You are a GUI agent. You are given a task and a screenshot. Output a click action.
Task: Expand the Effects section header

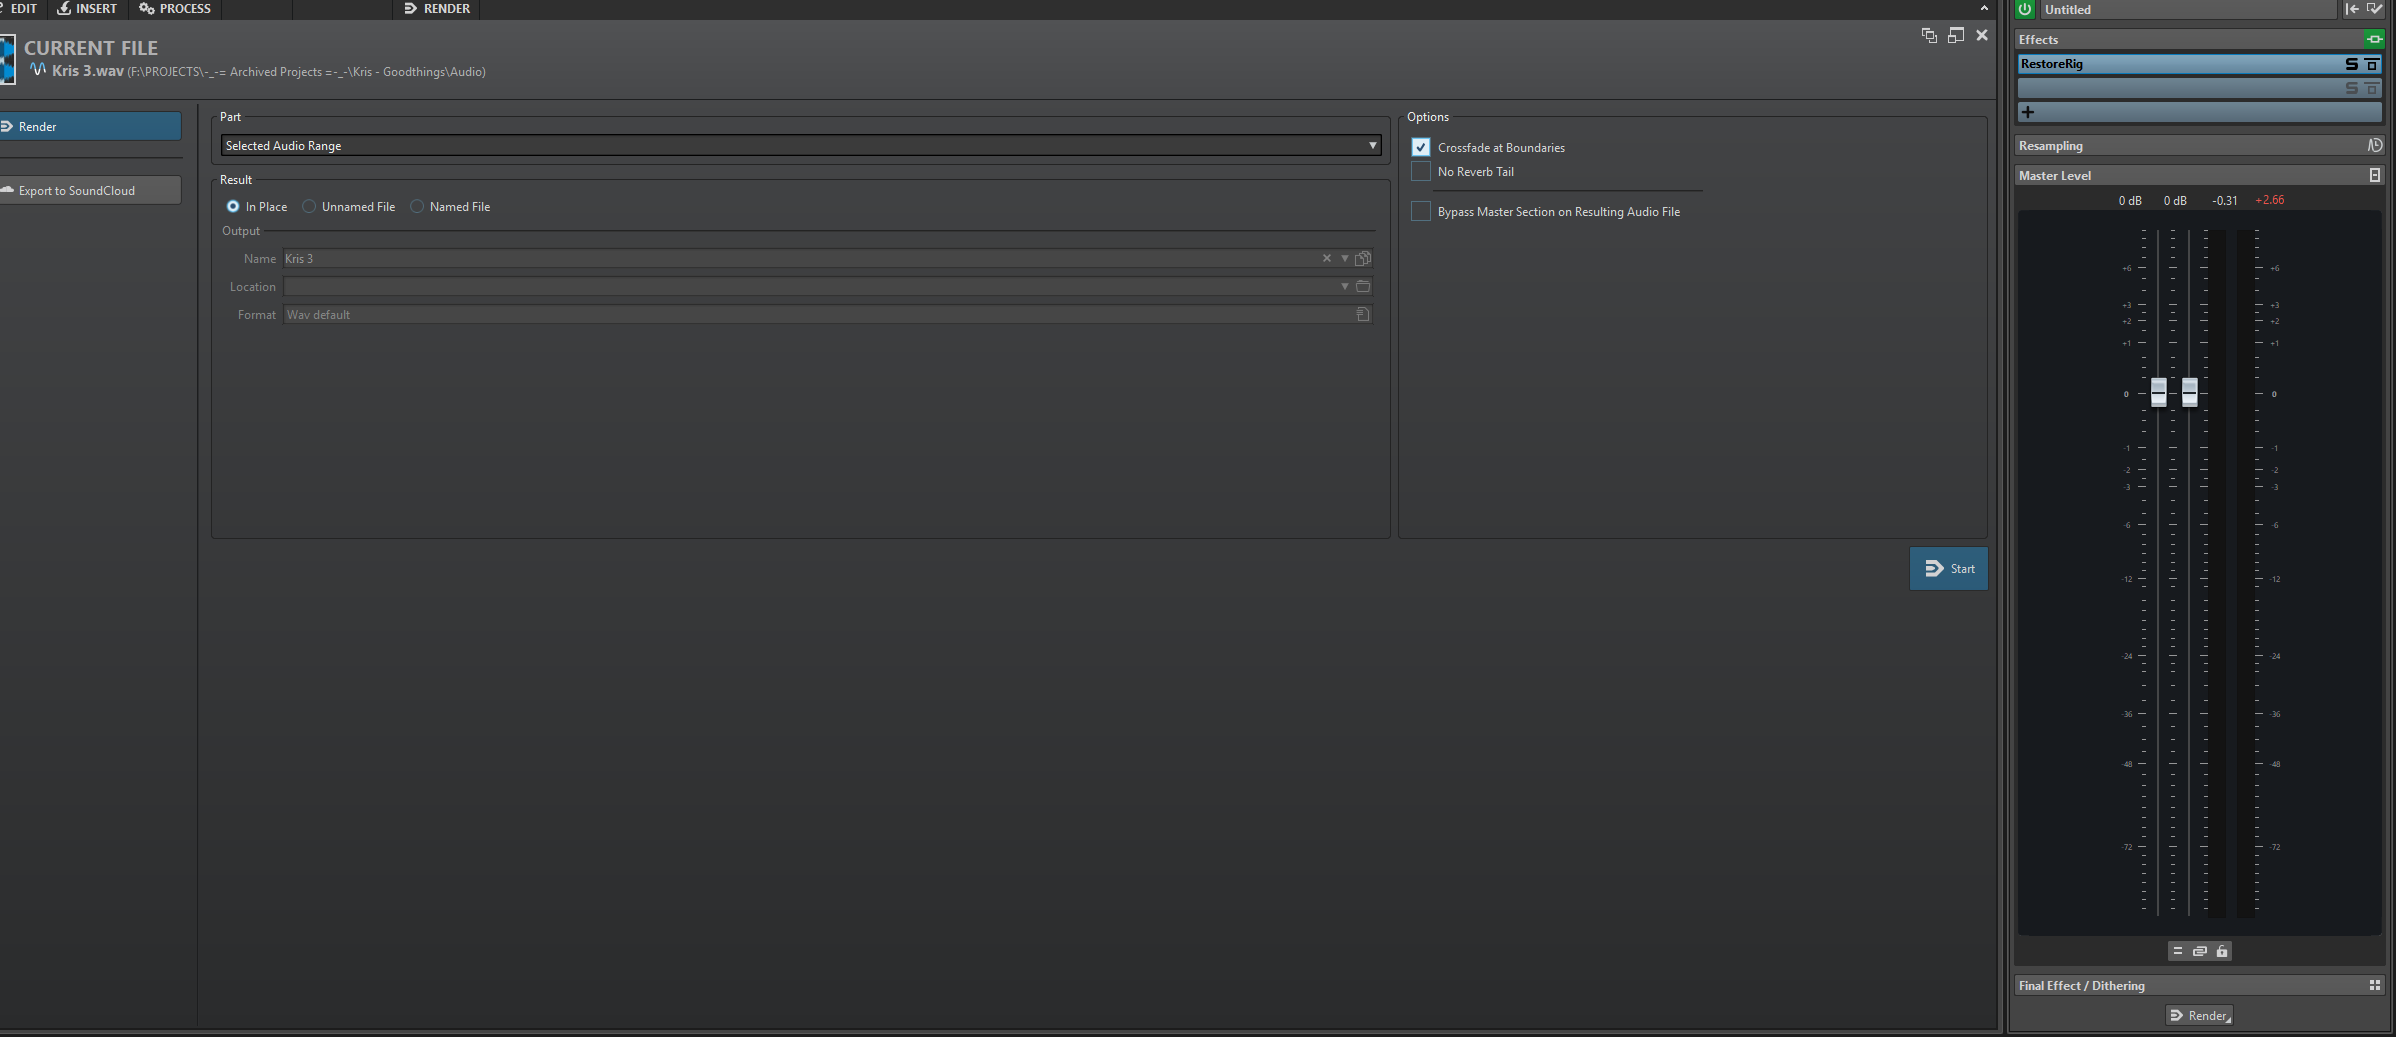point(2190,39)
